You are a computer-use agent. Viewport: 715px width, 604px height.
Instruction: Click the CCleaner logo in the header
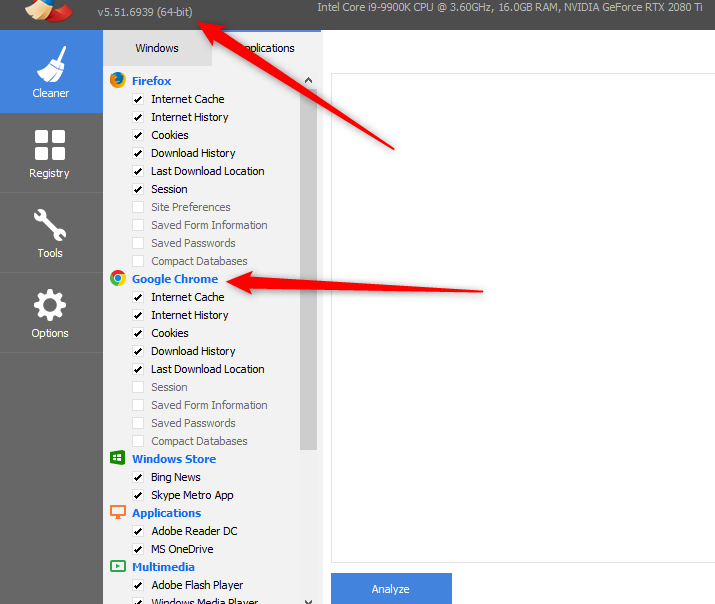(x=48, y=11)
